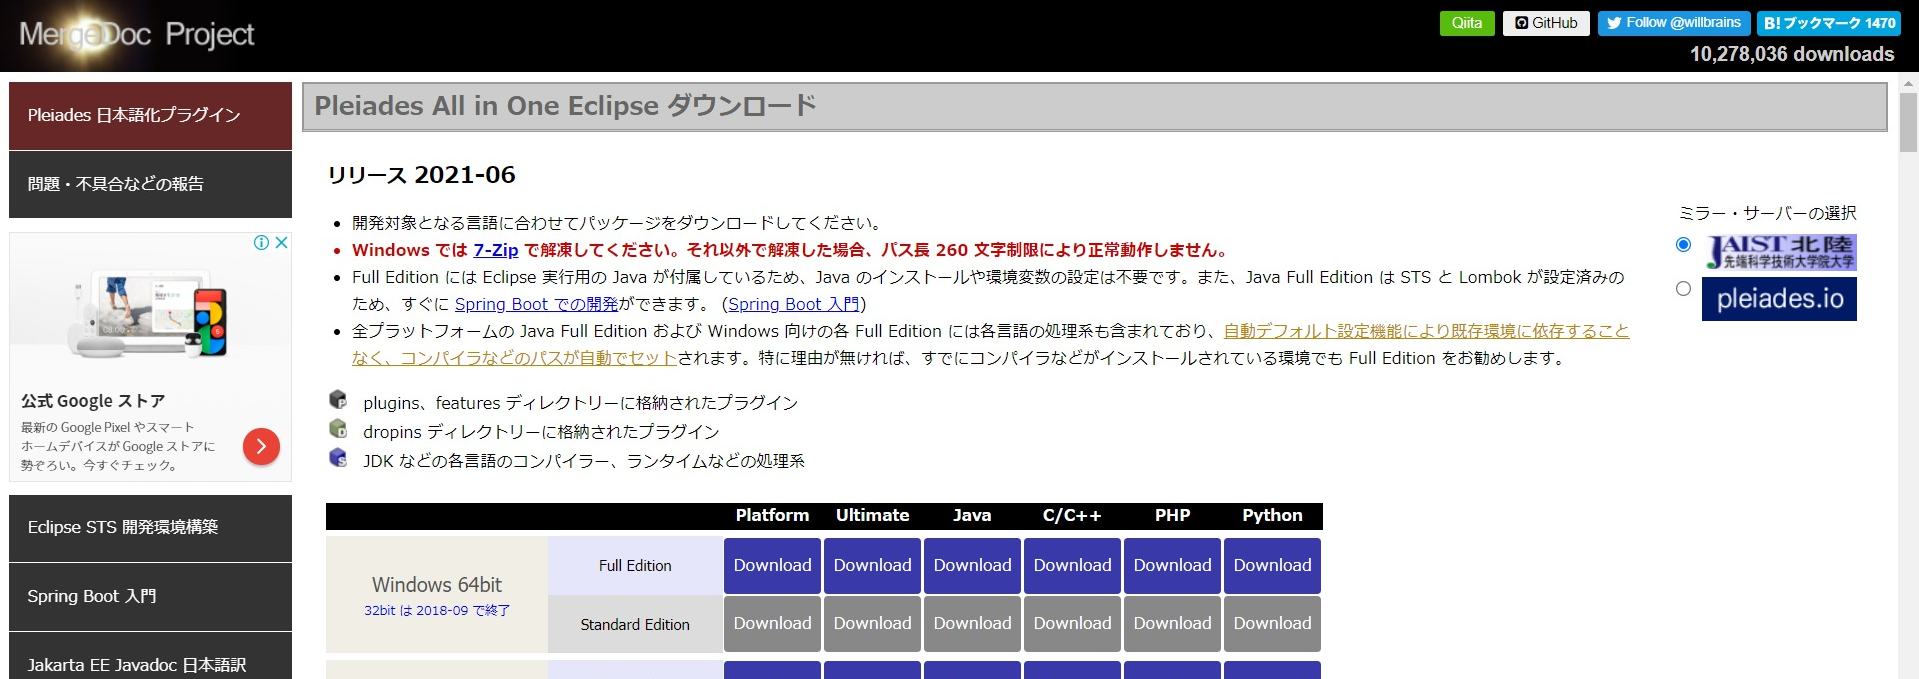The image size is (1919, 679).
Task: Click the scrollbar up arrow
Action: pyautogui.click(x=1908, y=82)
